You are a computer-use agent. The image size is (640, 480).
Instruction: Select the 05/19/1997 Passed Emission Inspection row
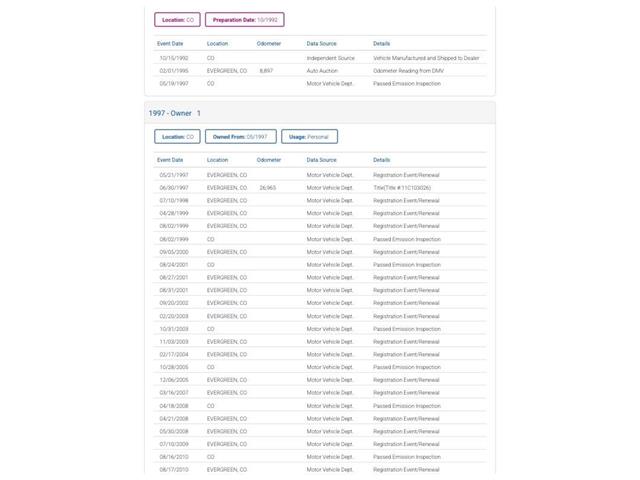pos(320,84)
